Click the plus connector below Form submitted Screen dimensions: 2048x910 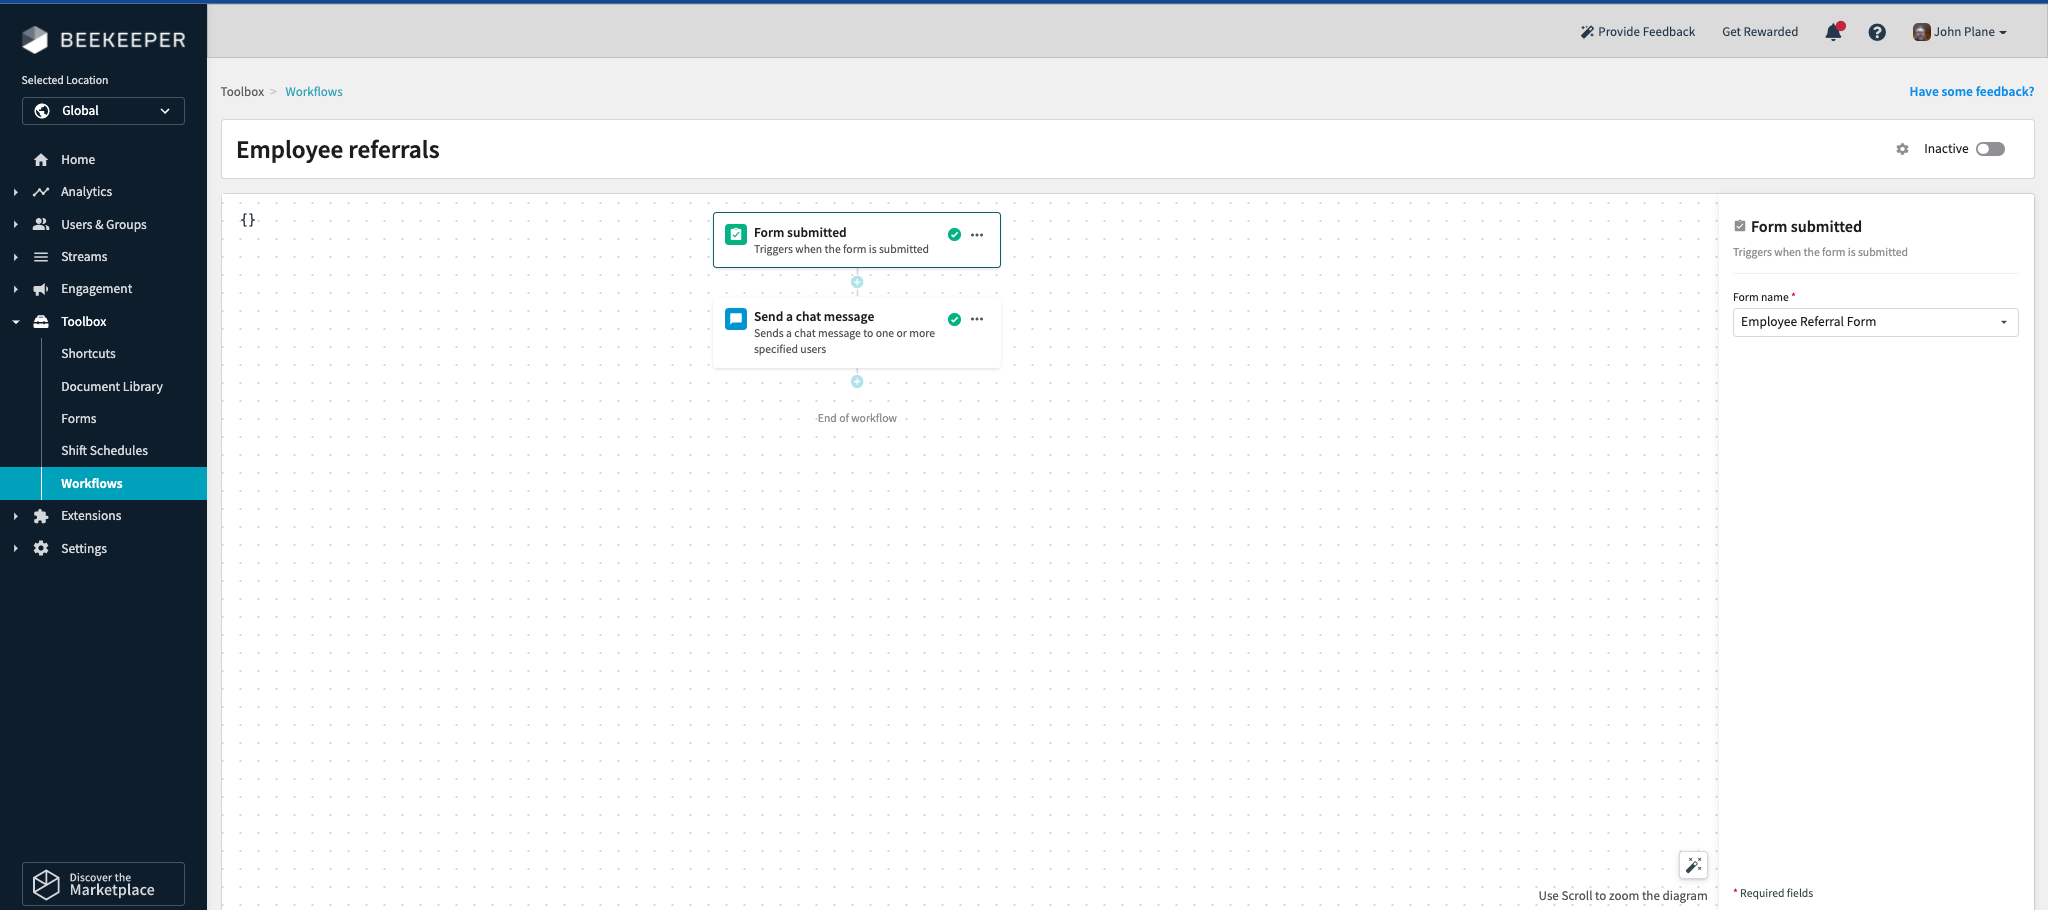[856, 281]
